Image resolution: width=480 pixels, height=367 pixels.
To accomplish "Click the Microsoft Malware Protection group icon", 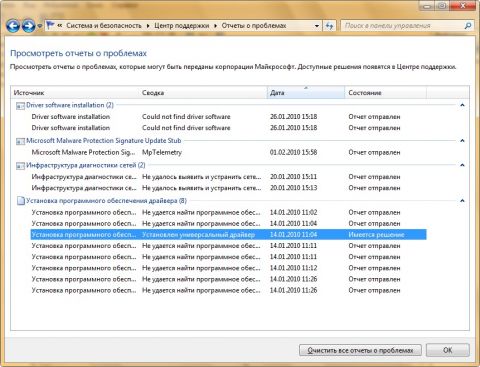I will (20, 141).
